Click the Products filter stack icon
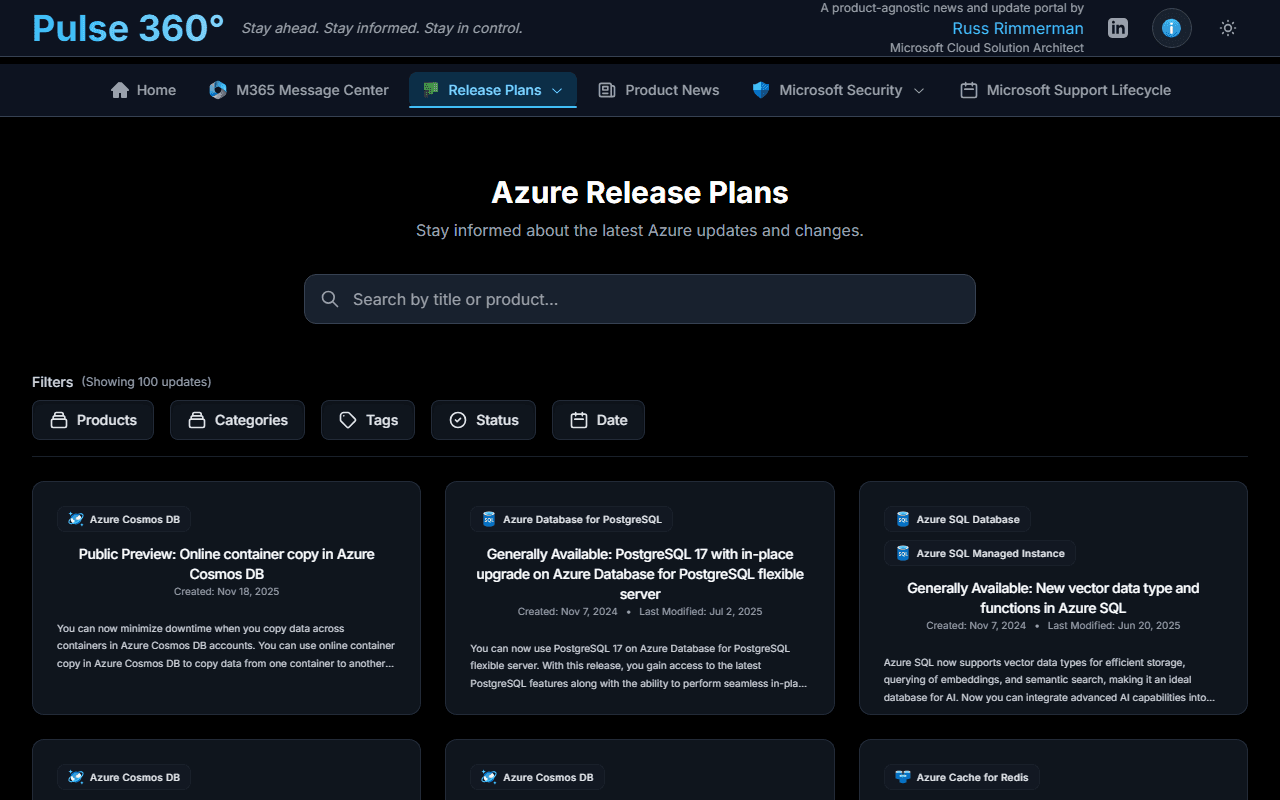This screenshot has width=1280, height=800. coord(59,420)
